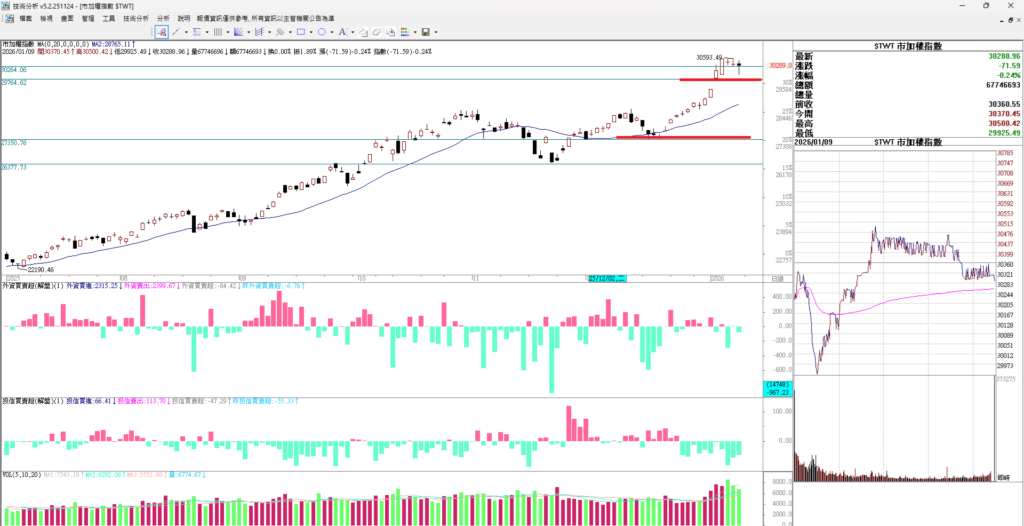Open the 技術分析 menu

(136, 18)
